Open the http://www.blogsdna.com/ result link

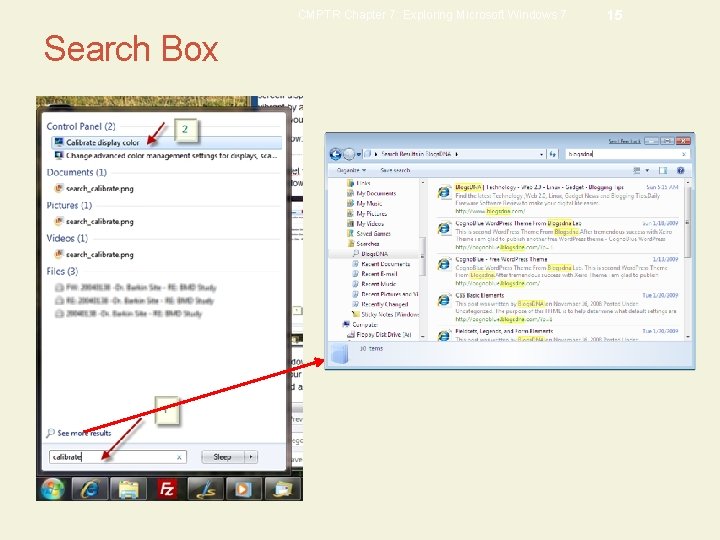(x=490, y=211)
